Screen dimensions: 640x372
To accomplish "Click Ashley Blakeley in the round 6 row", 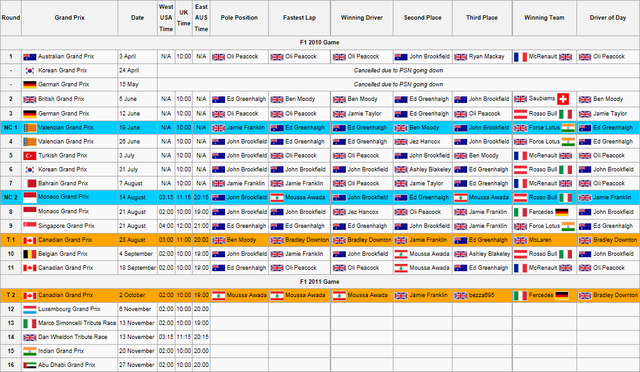I will [430, 169].
